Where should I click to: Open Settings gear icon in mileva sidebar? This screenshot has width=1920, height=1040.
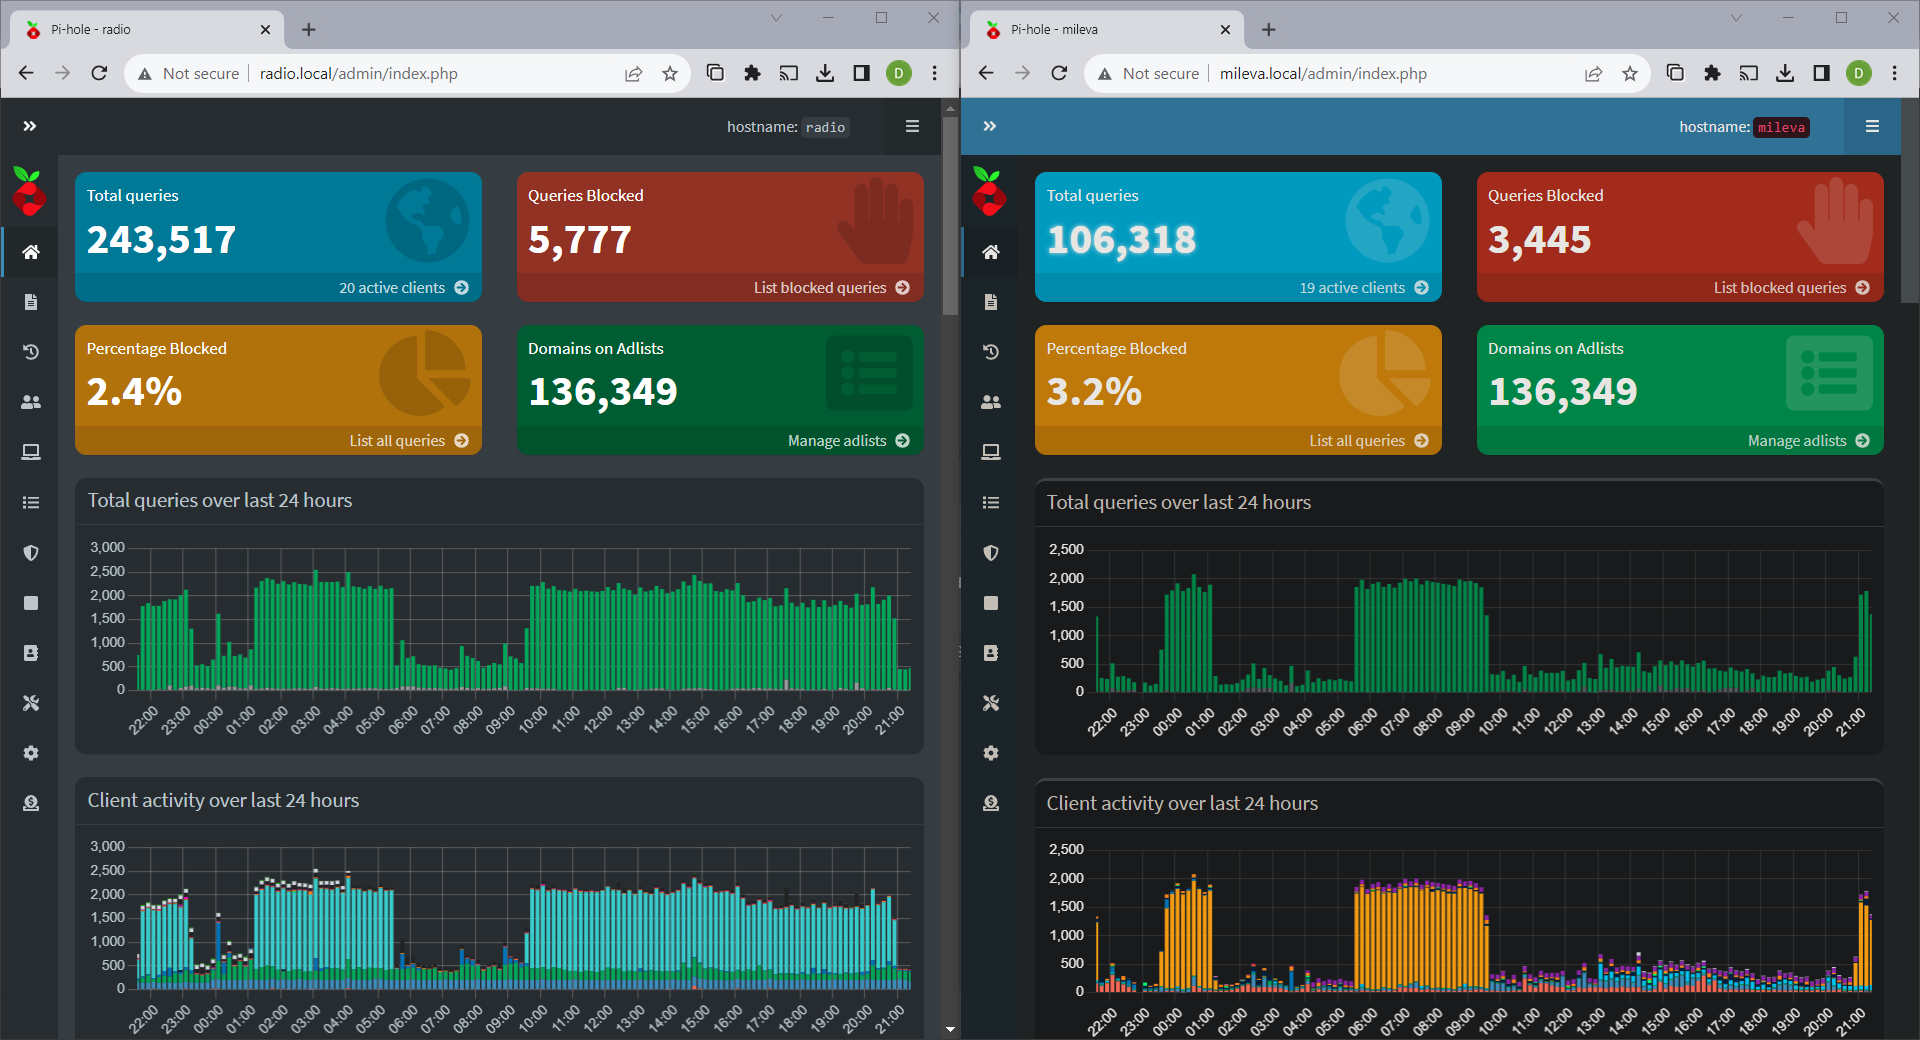click(991, 753)
